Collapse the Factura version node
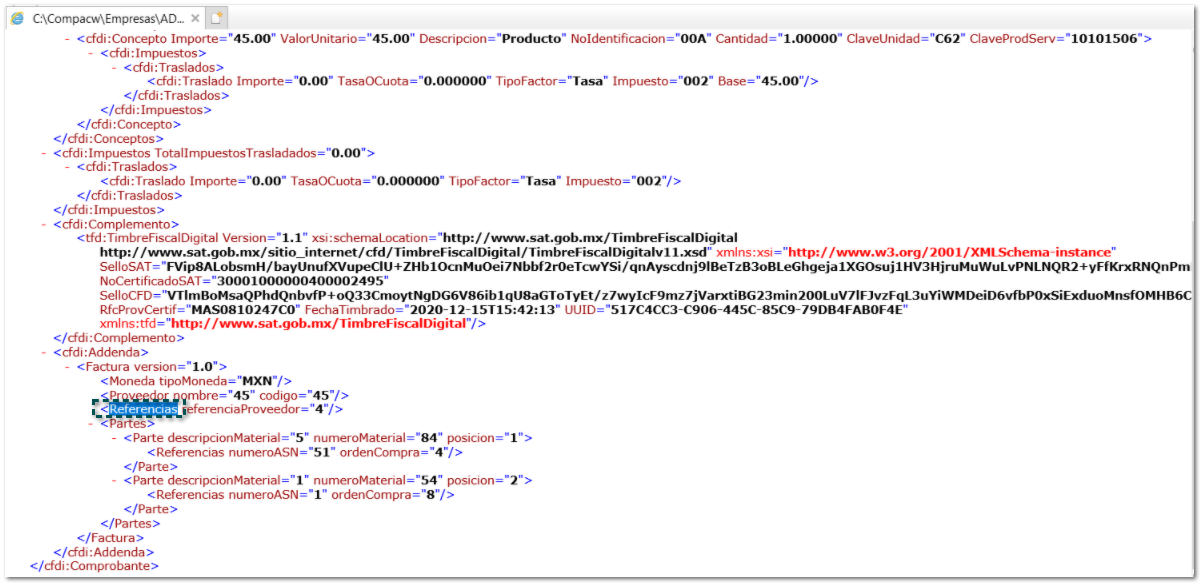The width and height of the screenshot is (1203, 586). tap(68, 367)
